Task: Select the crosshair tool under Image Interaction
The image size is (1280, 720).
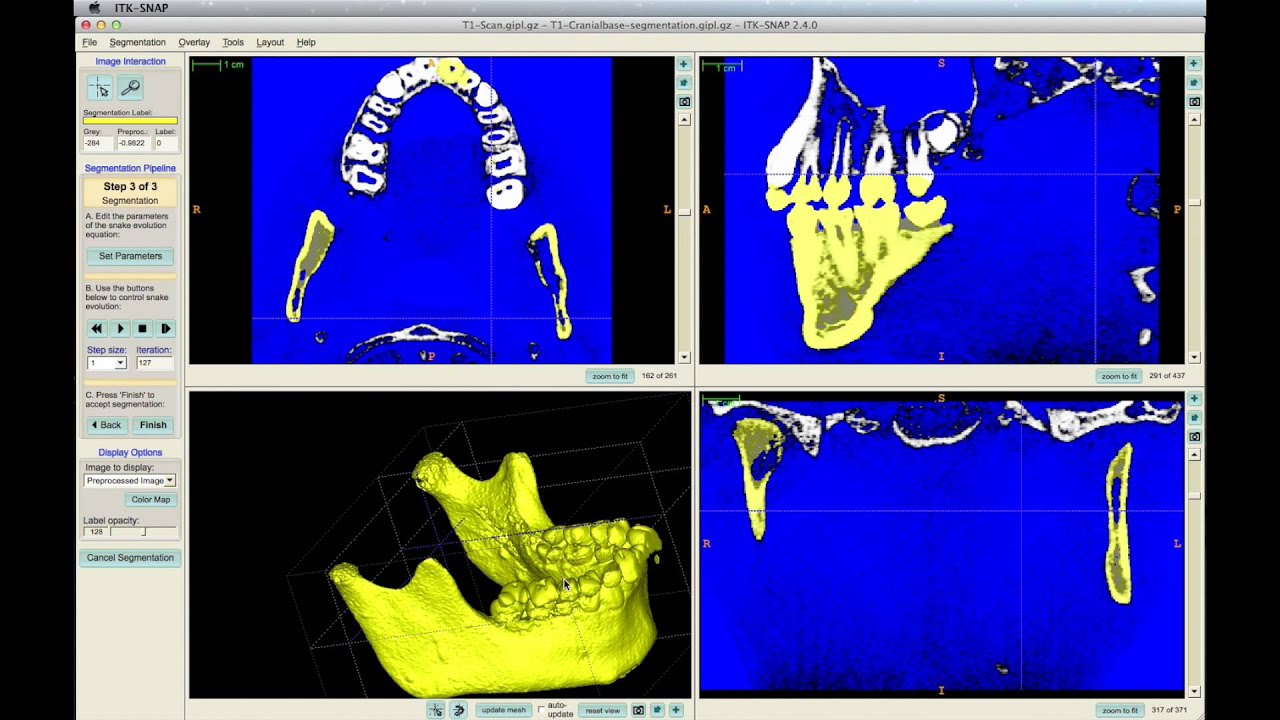Action: 100,88
